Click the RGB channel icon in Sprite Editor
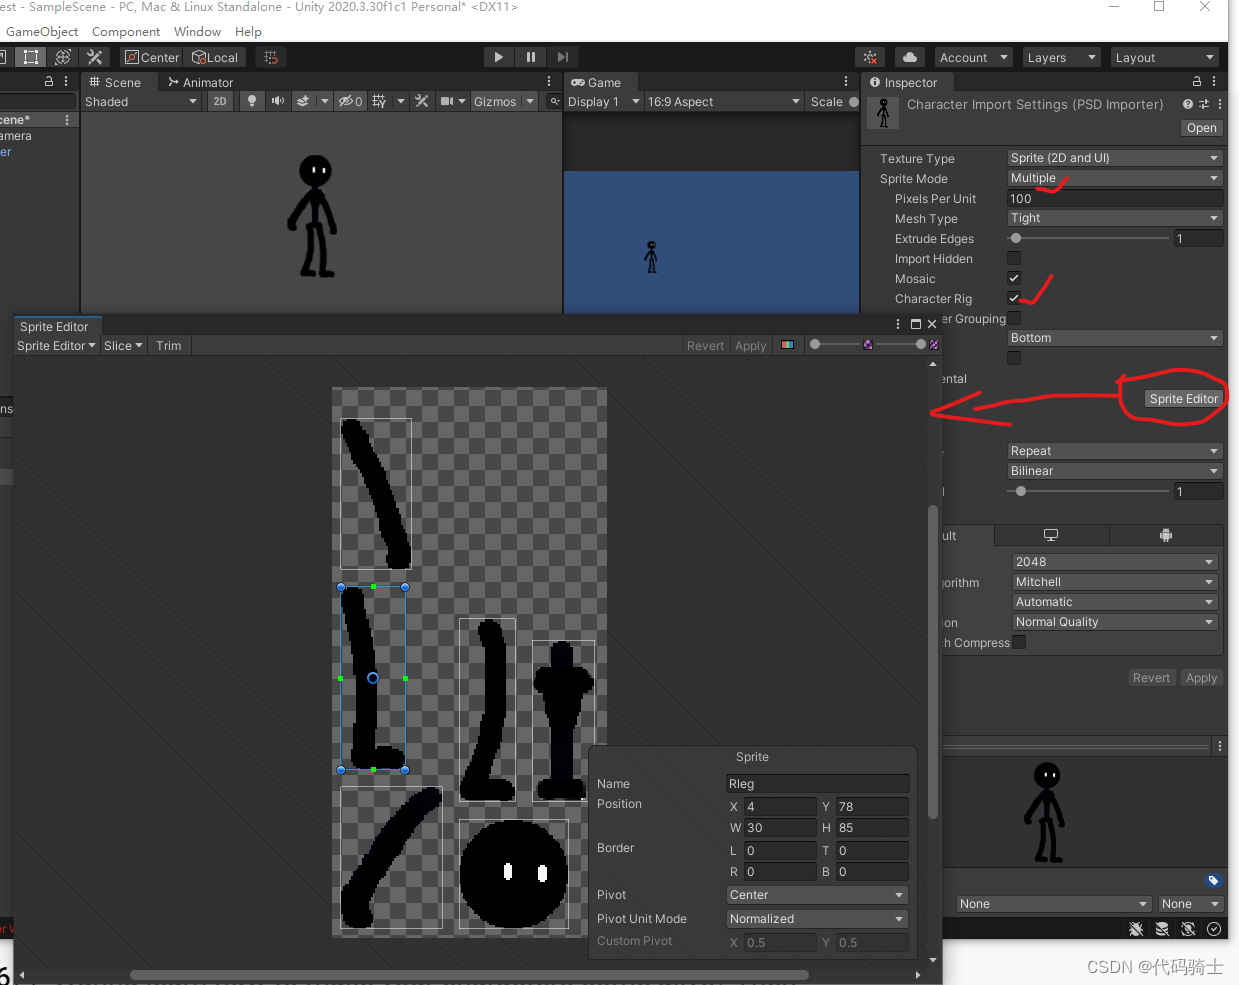Screen dimensions: 1239x985 (788, 344)
